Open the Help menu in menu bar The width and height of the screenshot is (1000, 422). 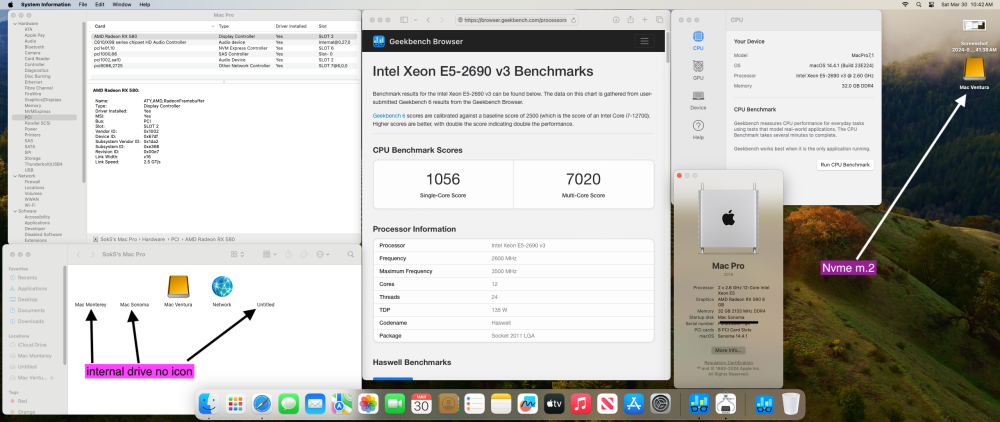[145, 4]
